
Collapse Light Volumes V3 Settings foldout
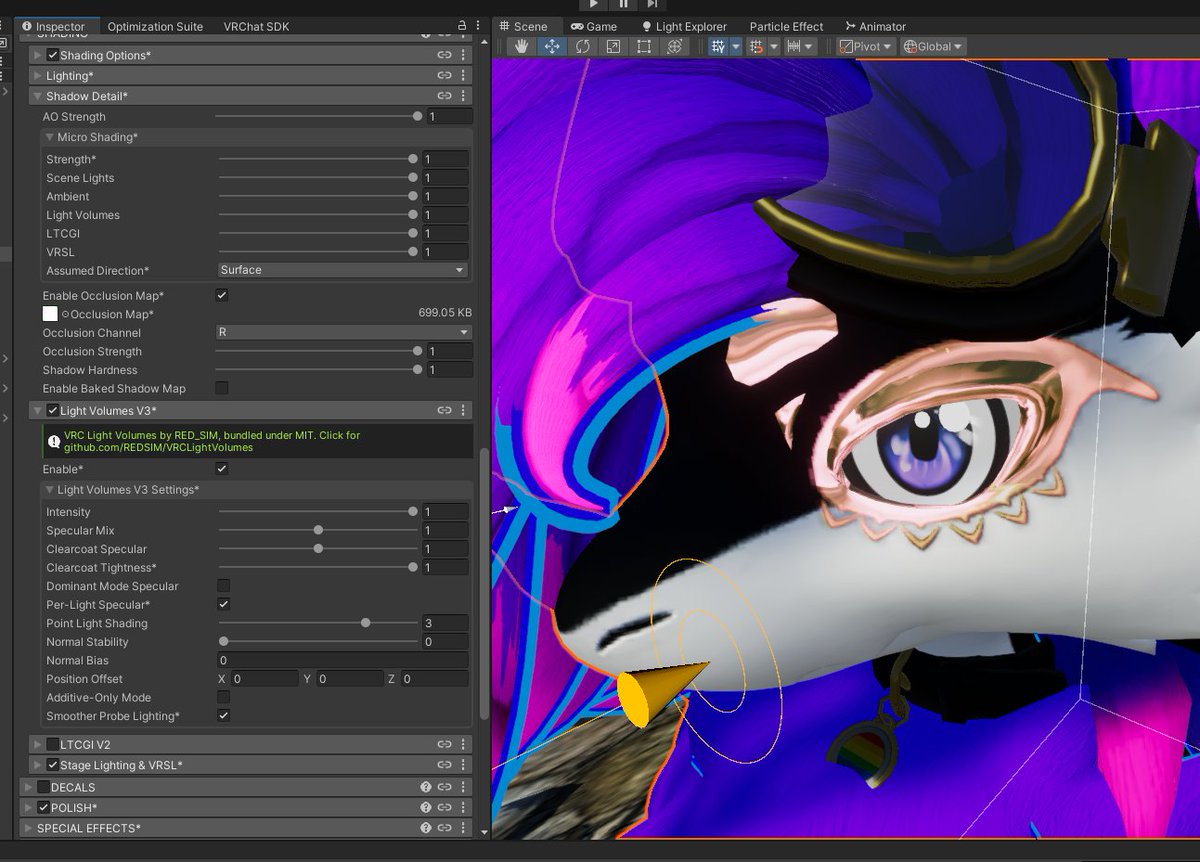50,490
